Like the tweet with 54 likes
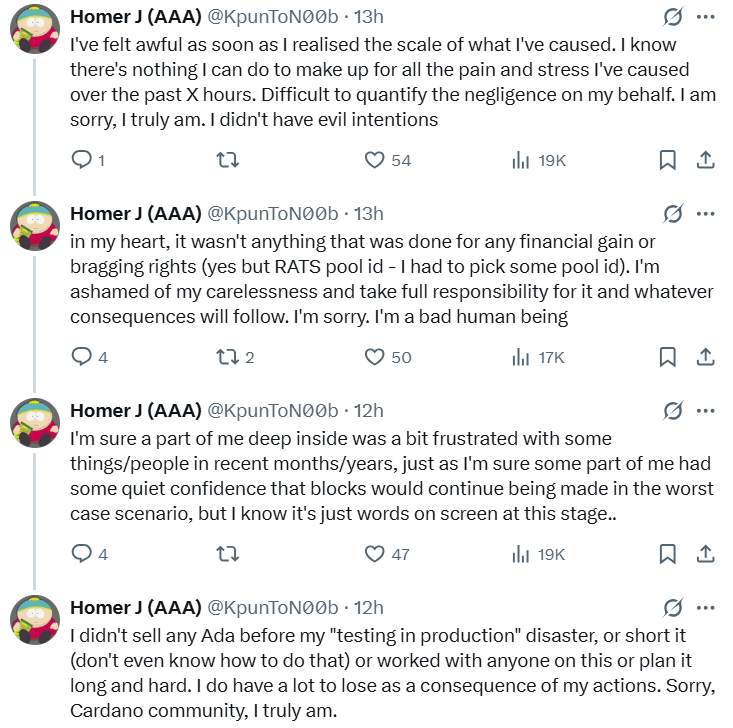The height and width of the screenshot is (728, 733). (375, 160)
